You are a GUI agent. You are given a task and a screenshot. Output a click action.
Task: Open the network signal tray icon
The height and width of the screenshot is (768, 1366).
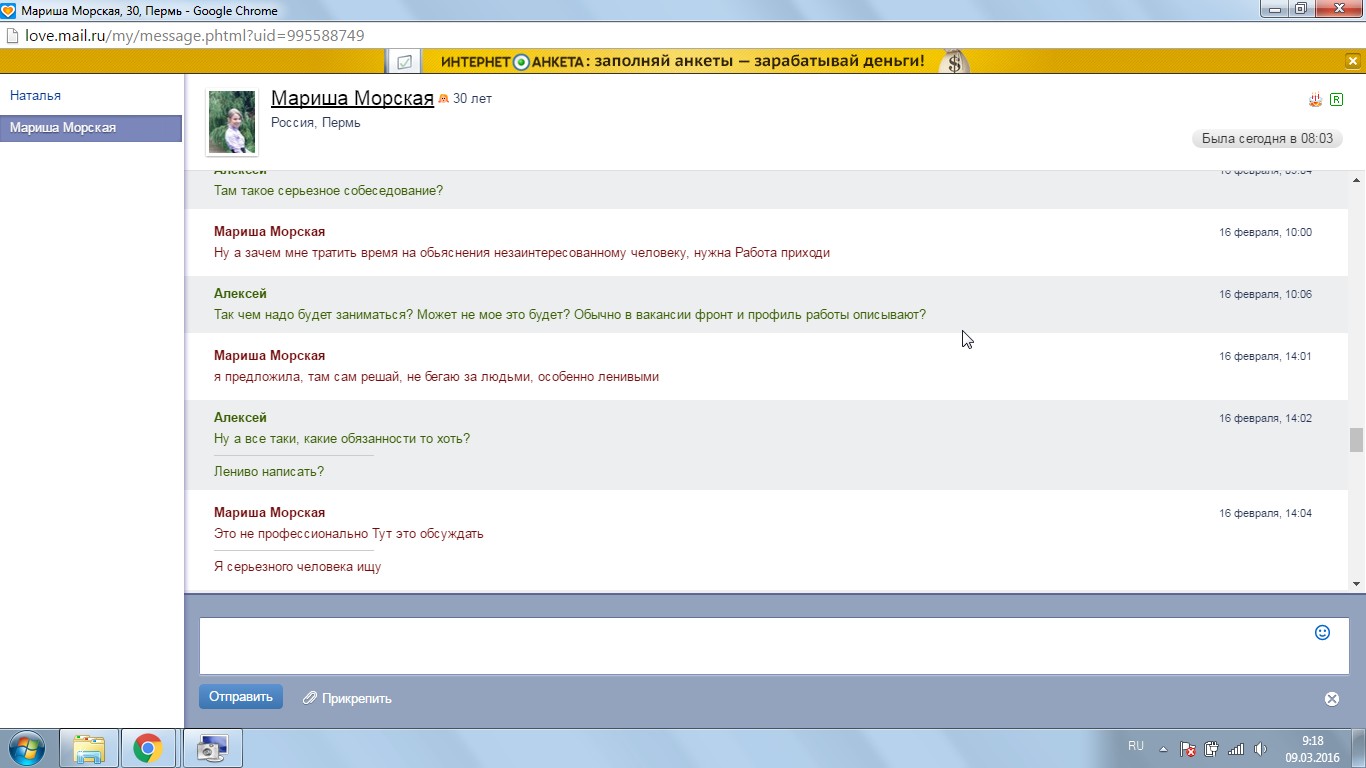(1236, 749)
